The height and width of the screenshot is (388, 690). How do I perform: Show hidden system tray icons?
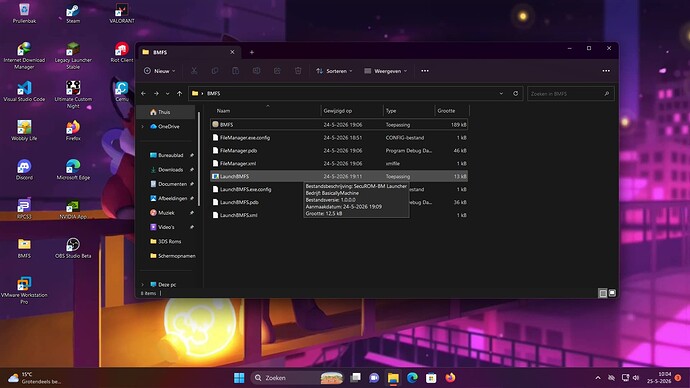pos(598,378)
